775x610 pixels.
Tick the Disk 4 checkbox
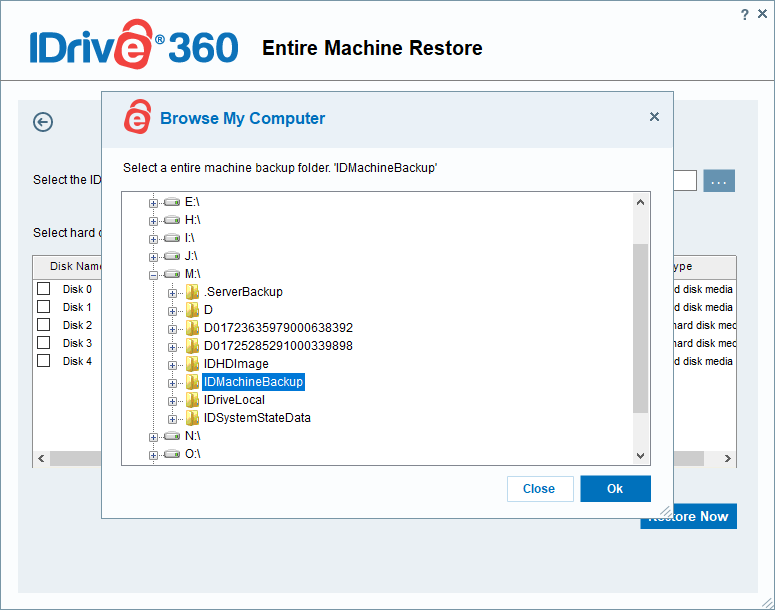(44, 361)
